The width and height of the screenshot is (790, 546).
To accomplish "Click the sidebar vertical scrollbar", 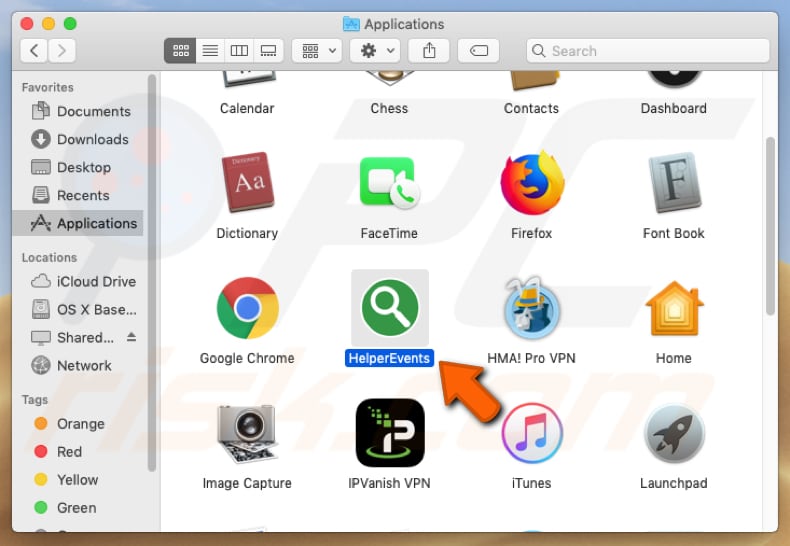I will coord(152,274).
